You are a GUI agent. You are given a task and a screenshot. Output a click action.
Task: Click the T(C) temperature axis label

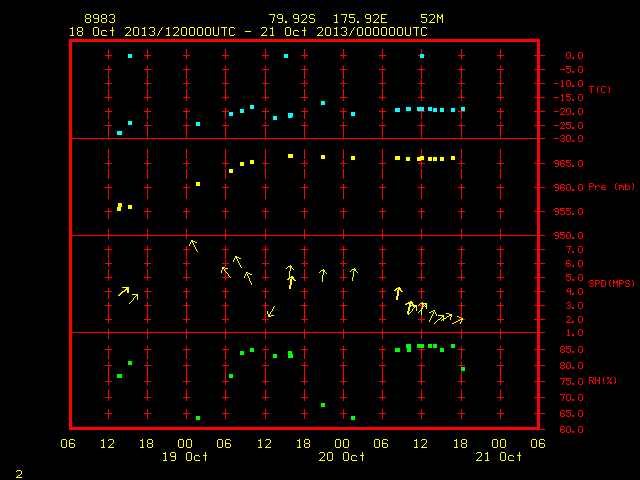600,89
